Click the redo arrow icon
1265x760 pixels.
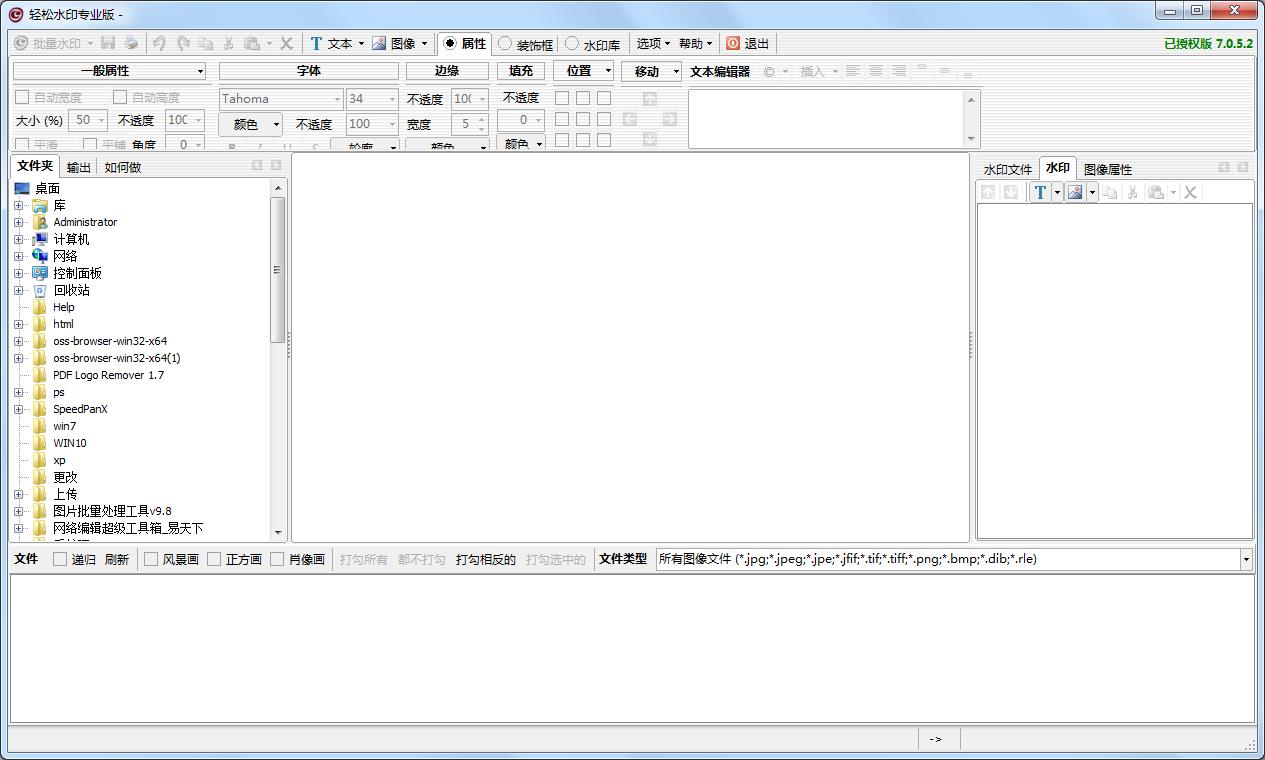[183, 43]
